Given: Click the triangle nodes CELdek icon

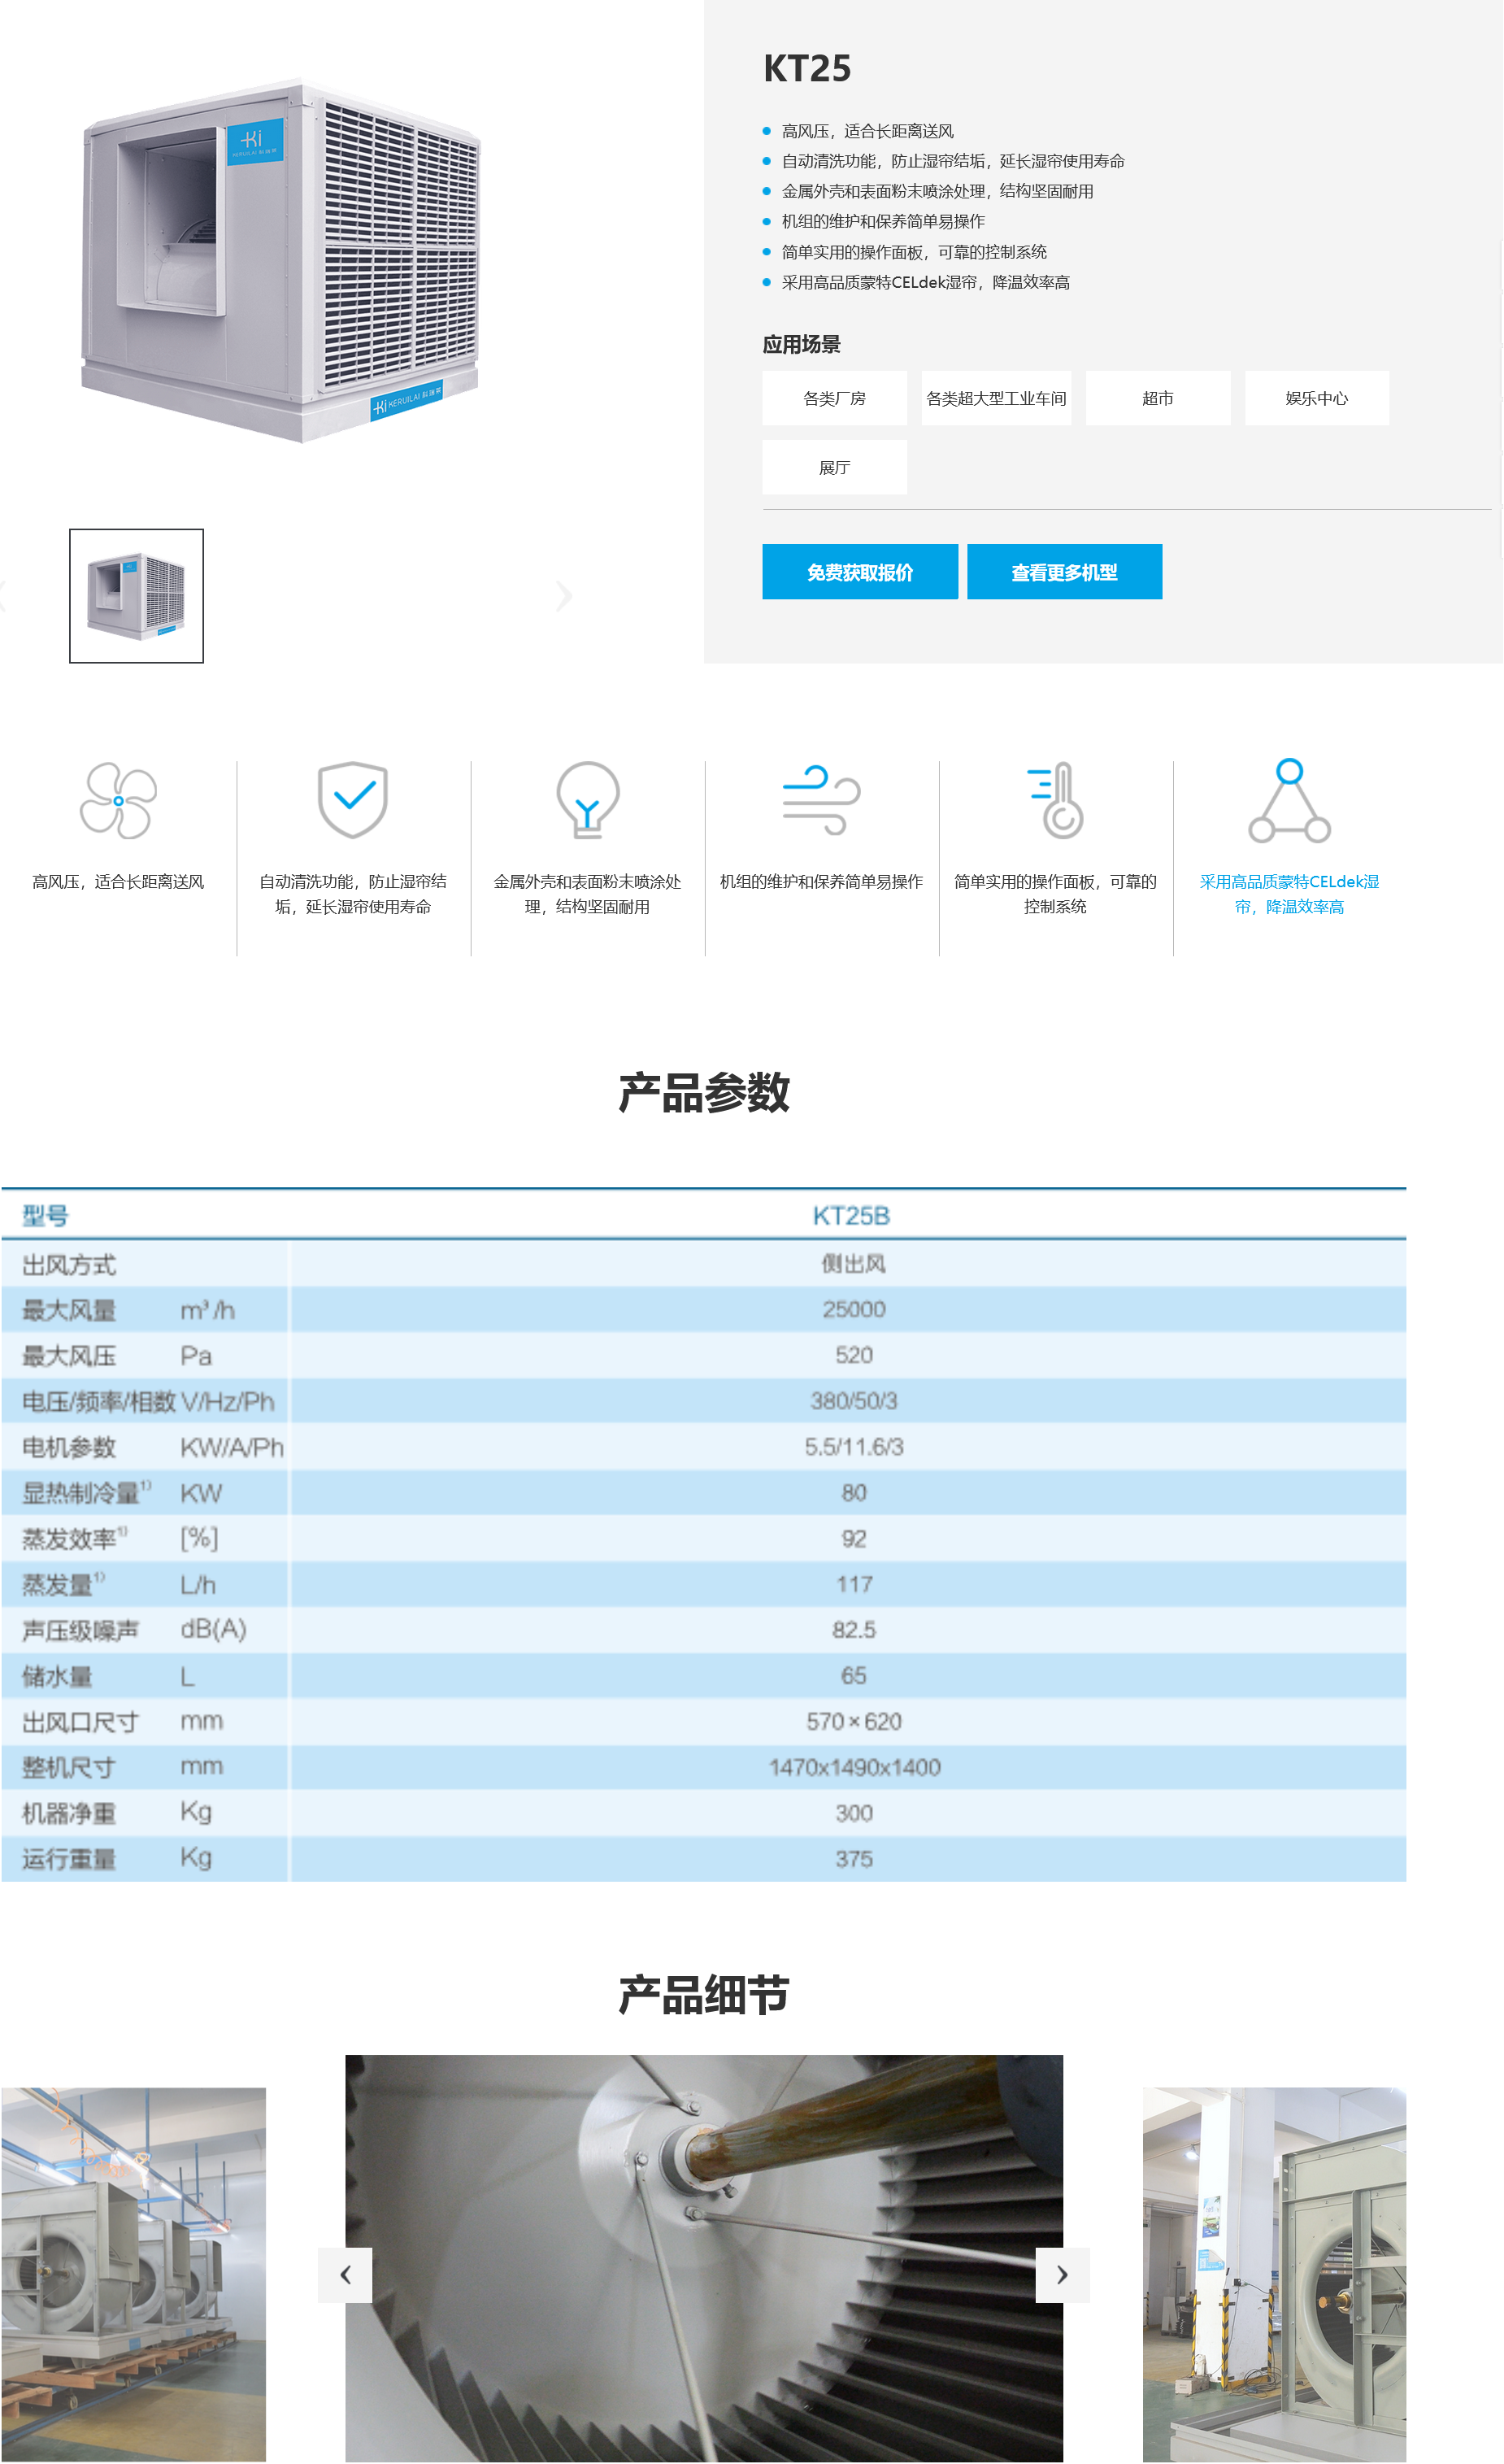Looking at the screenshot, I should [1289, 800].
